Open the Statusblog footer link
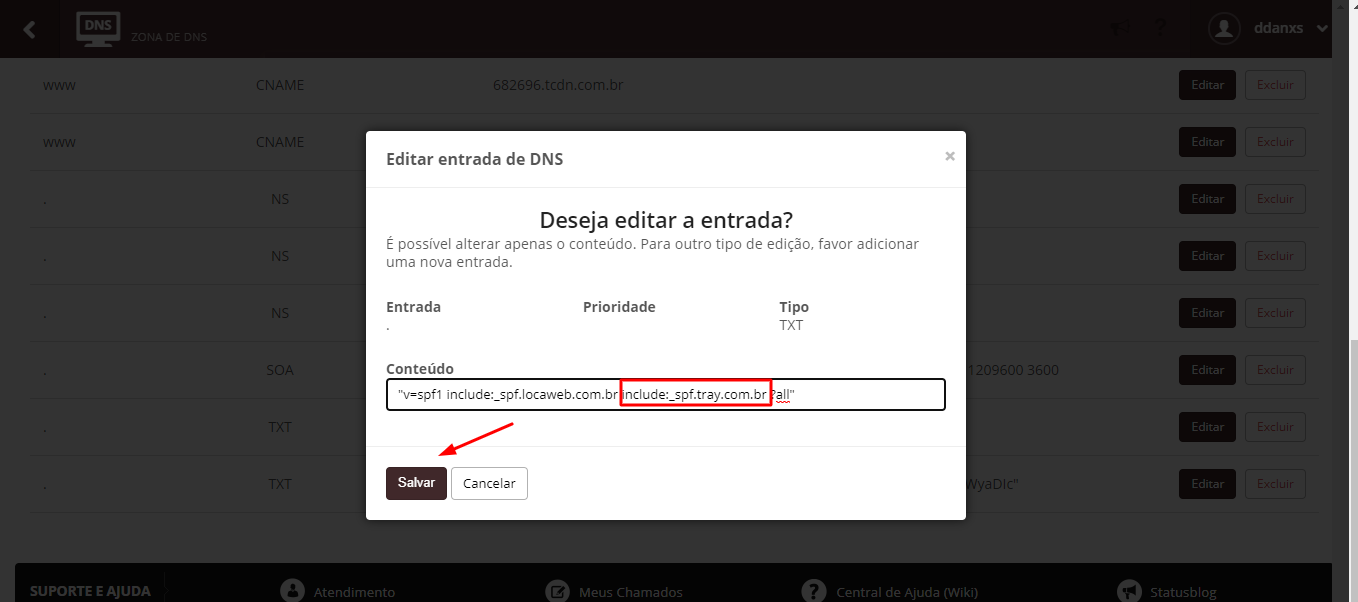 pos(1183,592)
